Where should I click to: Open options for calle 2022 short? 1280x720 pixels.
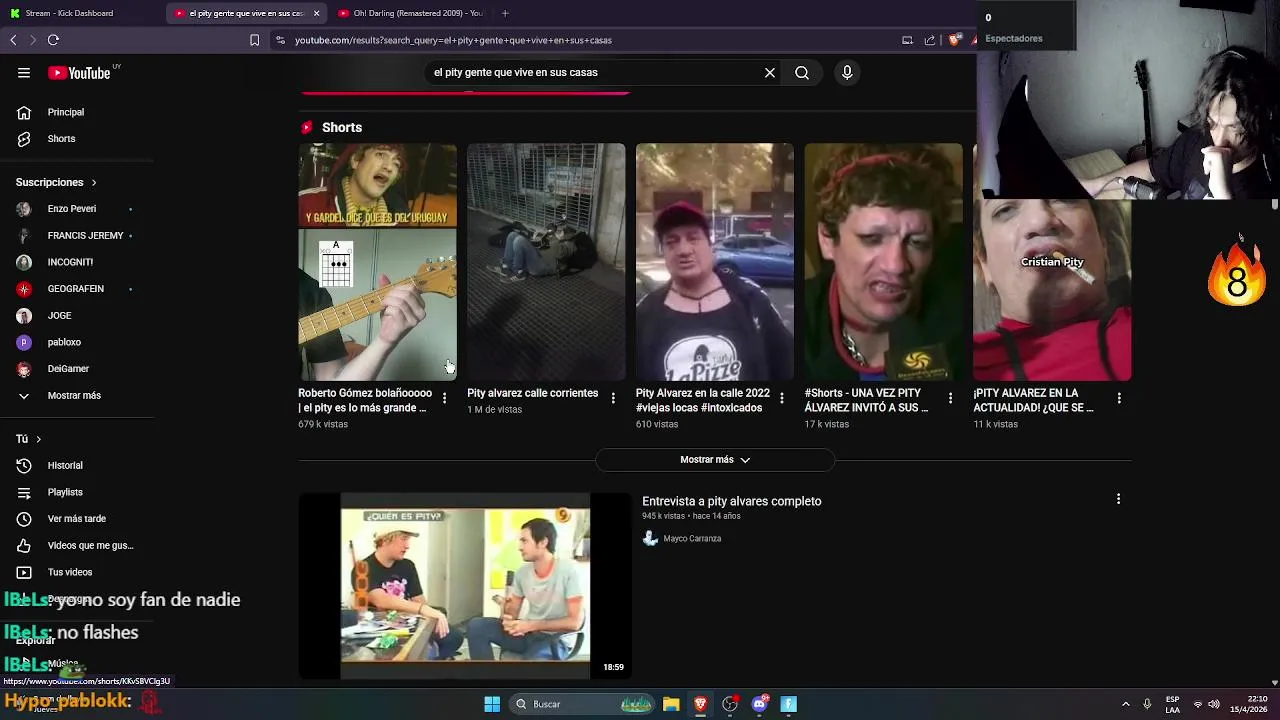pos(782,398)
